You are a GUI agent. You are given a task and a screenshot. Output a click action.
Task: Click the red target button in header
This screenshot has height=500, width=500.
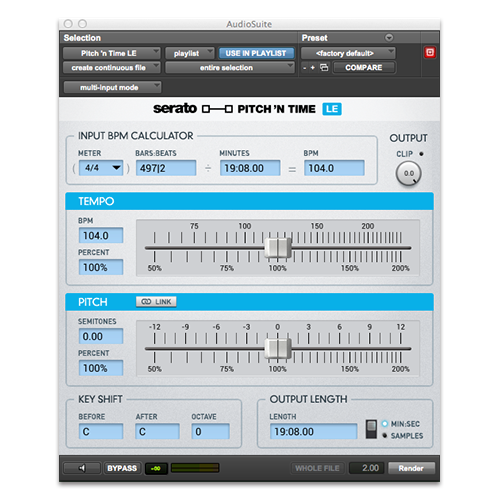point(430,53)
